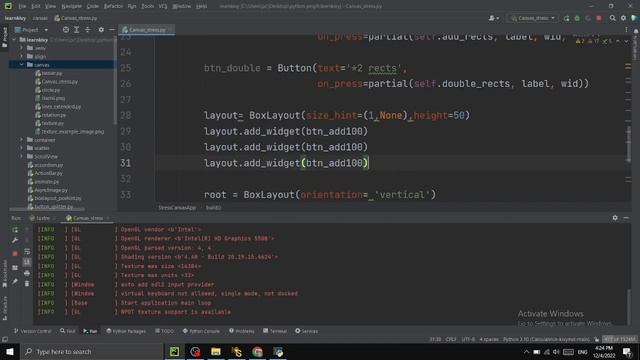This screenshot has width=640, height=360.
Task: Open the TODO tool window
Action: [164, 331]
